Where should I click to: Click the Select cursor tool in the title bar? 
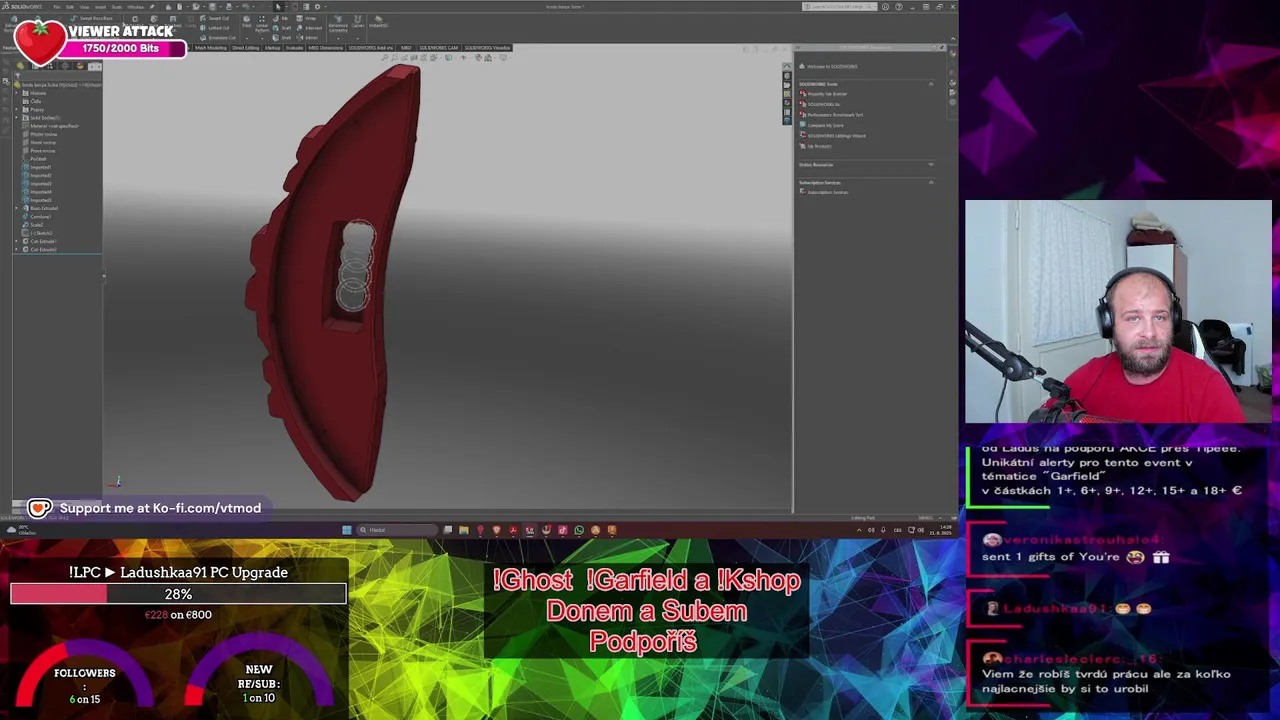[x=278, y=7]
